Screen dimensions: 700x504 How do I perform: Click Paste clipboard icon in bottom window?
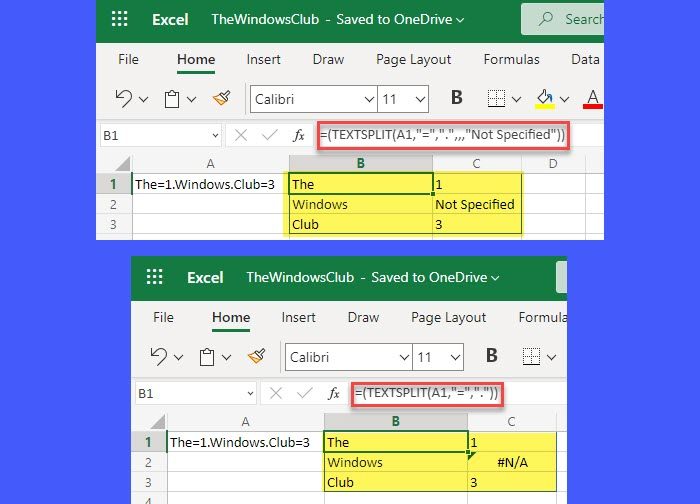click(207, 357)
